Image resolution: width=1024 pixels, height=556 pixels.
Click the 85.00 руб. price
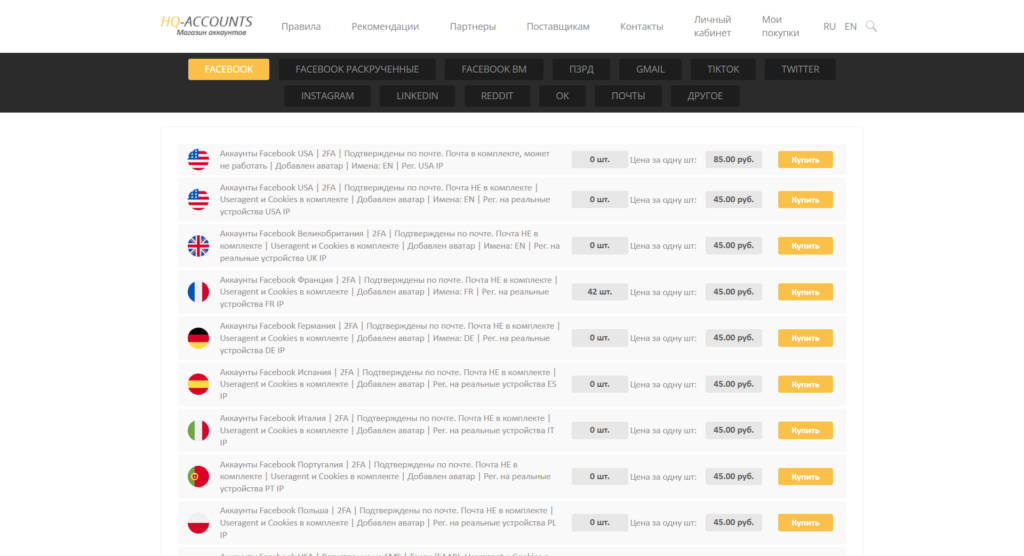coord(733,159)
